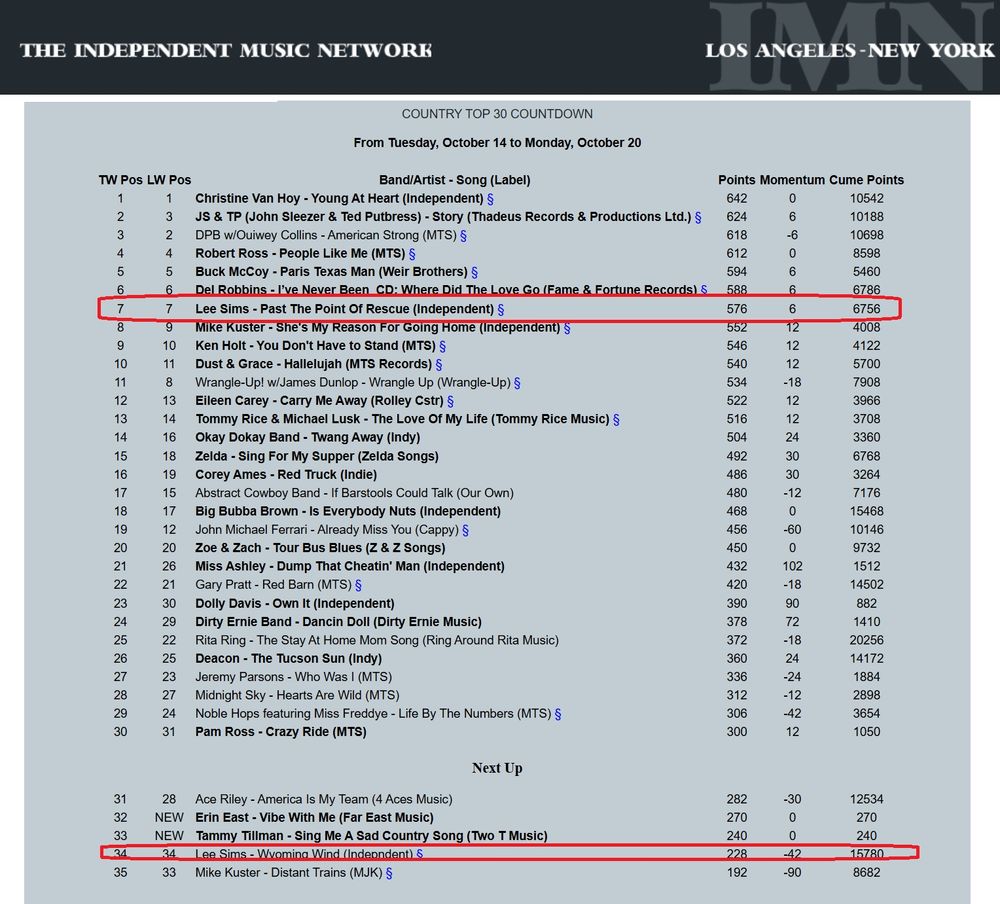Open § link beside Wrangle-Up! Wrangle Up
Image resolution: width=1000 pixels, height=904 pixels.
517,383
